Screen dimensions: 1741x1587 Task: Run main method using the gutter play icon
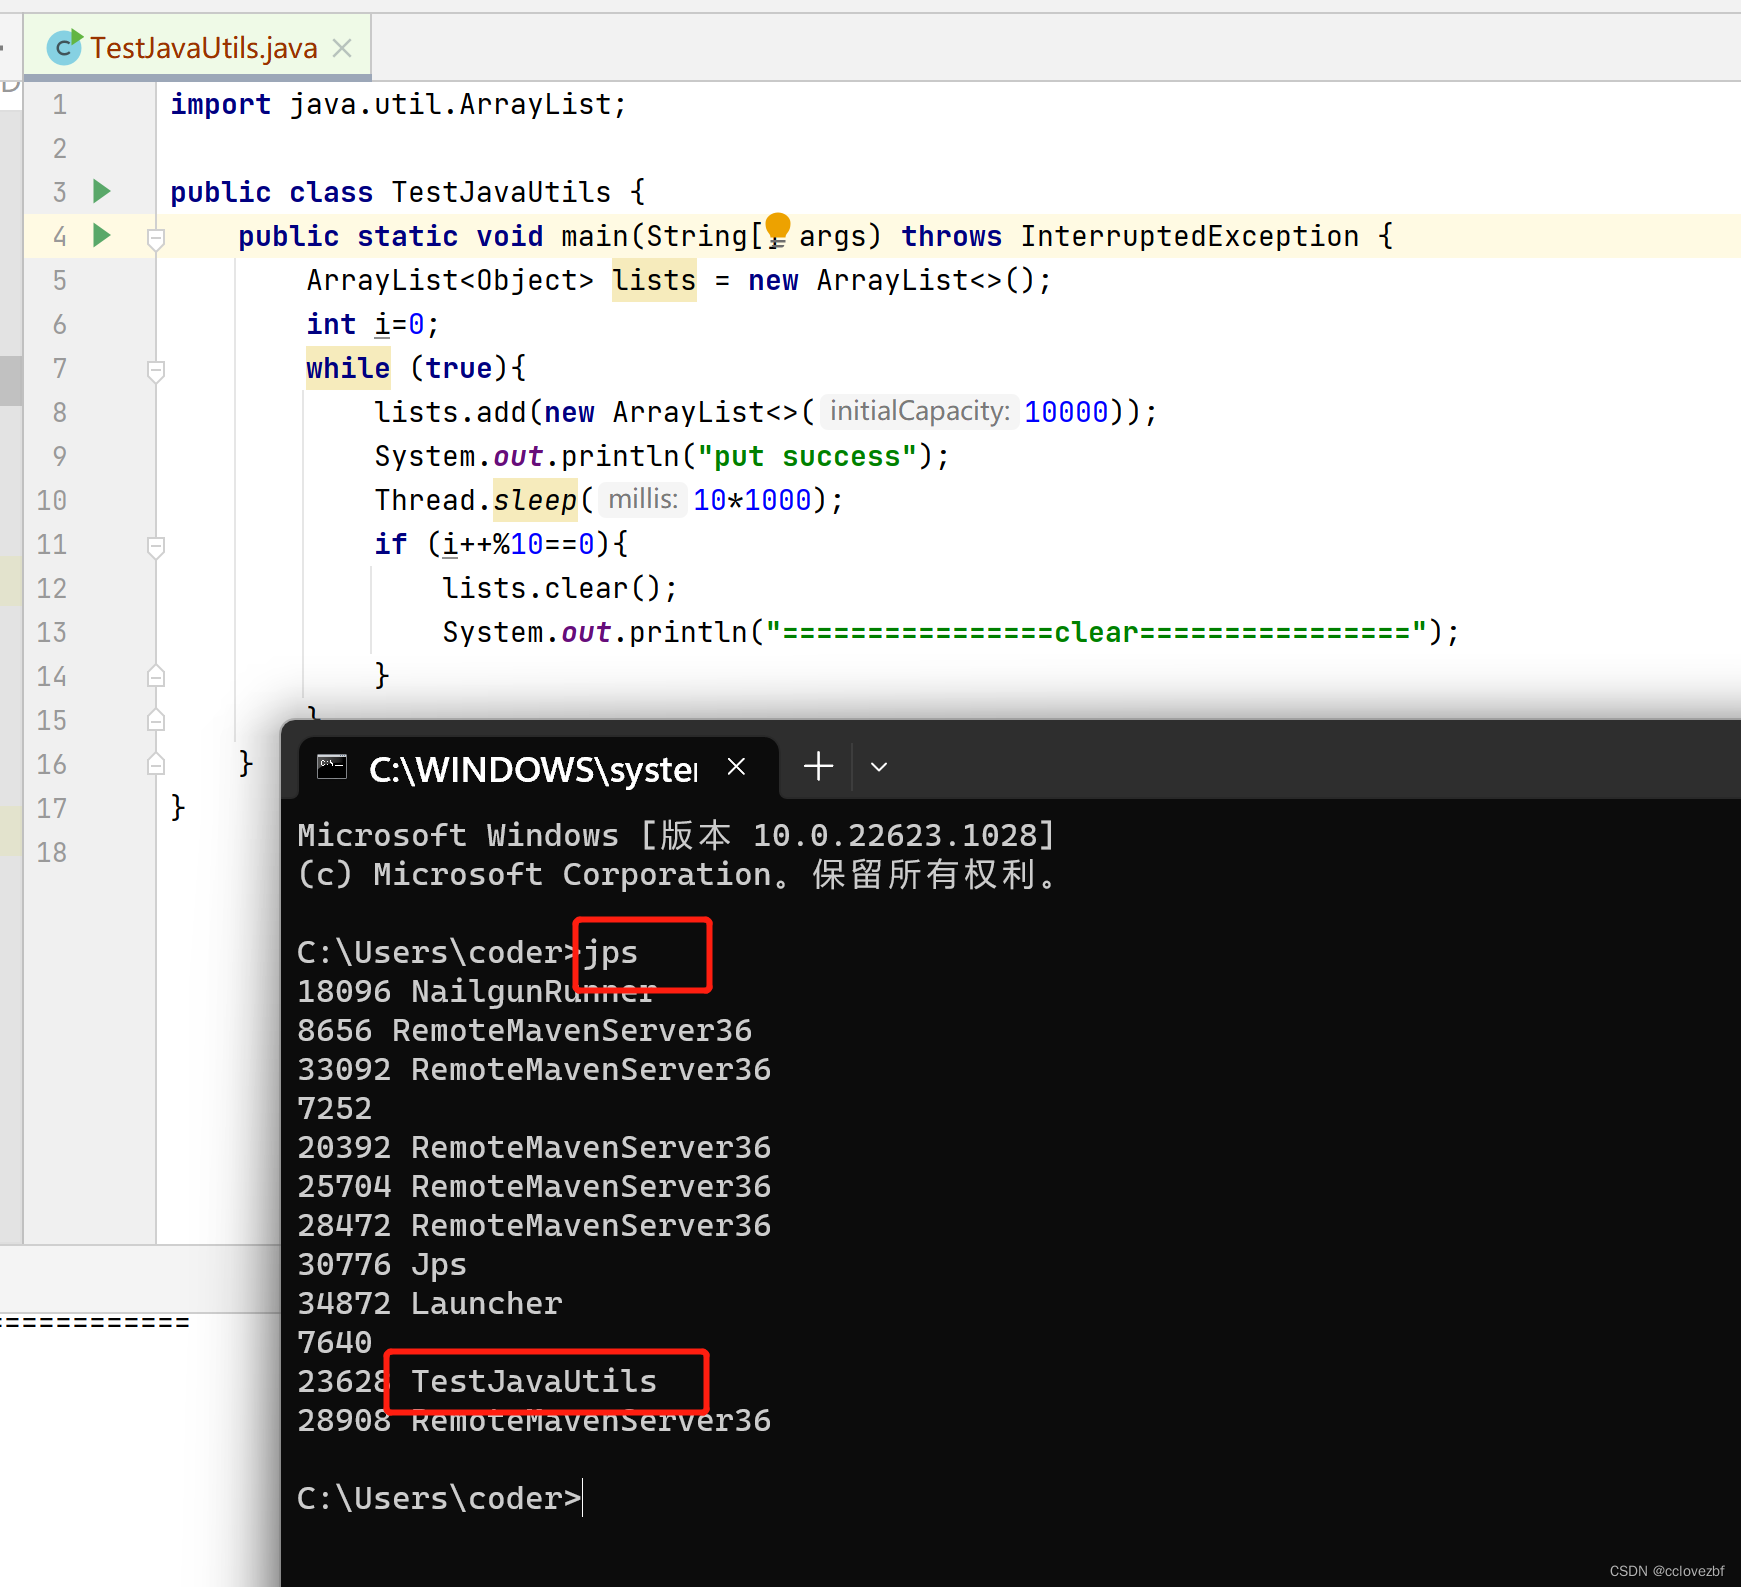(x=100, y=236)
